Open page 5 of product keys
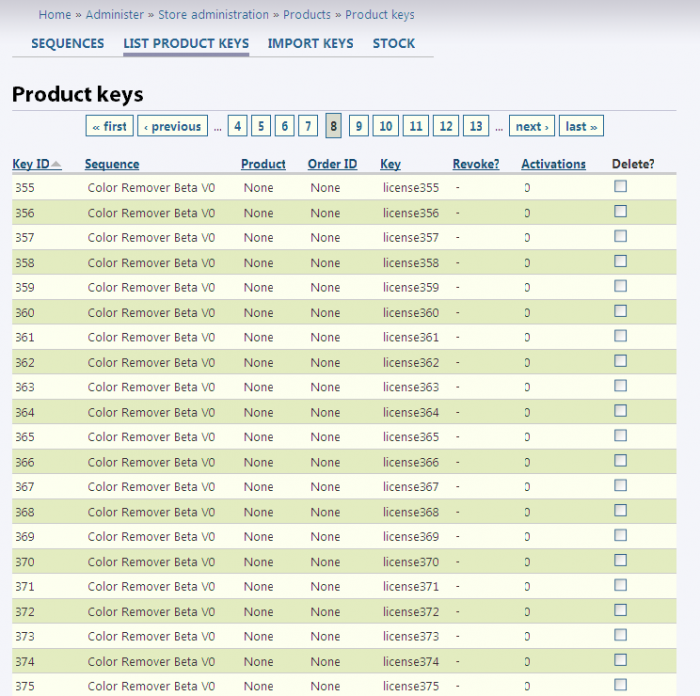Image resolution: width=700 pixels, height=696 pixels. click(261, 126)
